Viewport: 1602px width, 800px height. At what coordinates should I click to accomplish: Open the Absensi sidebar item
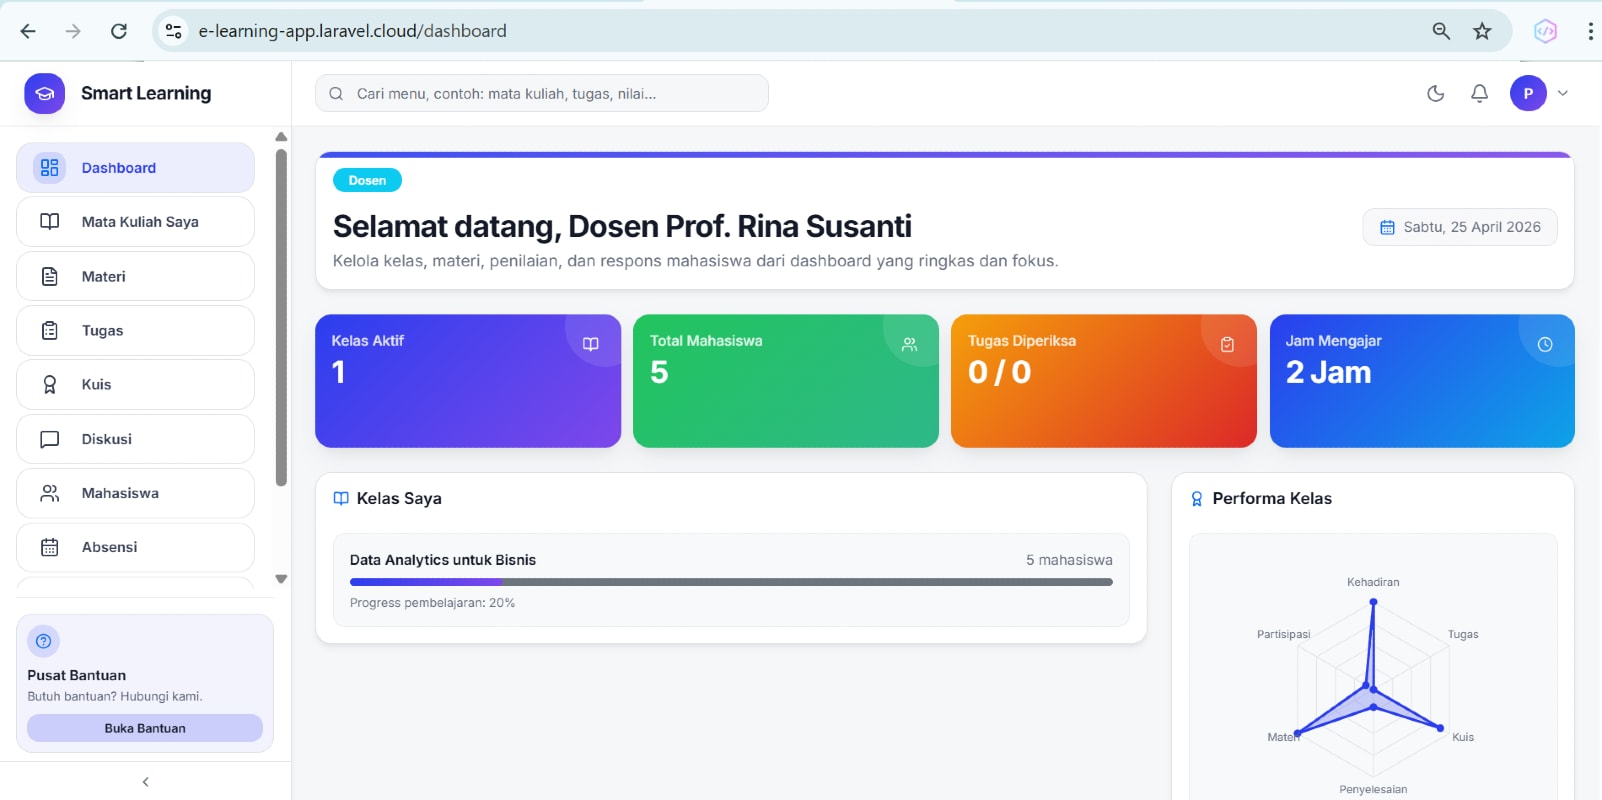135,547
